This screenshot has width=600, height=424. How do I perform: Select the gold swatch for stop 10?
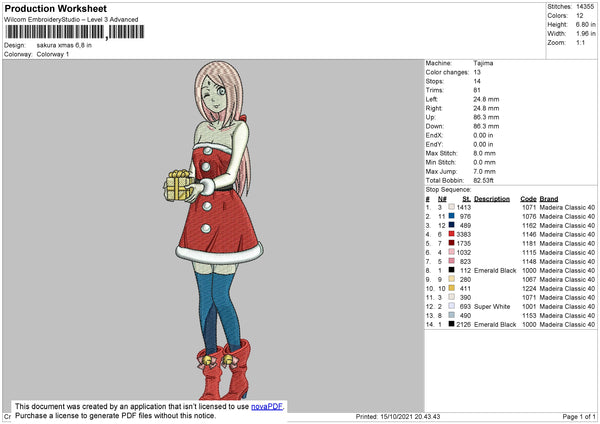(452, 288)
